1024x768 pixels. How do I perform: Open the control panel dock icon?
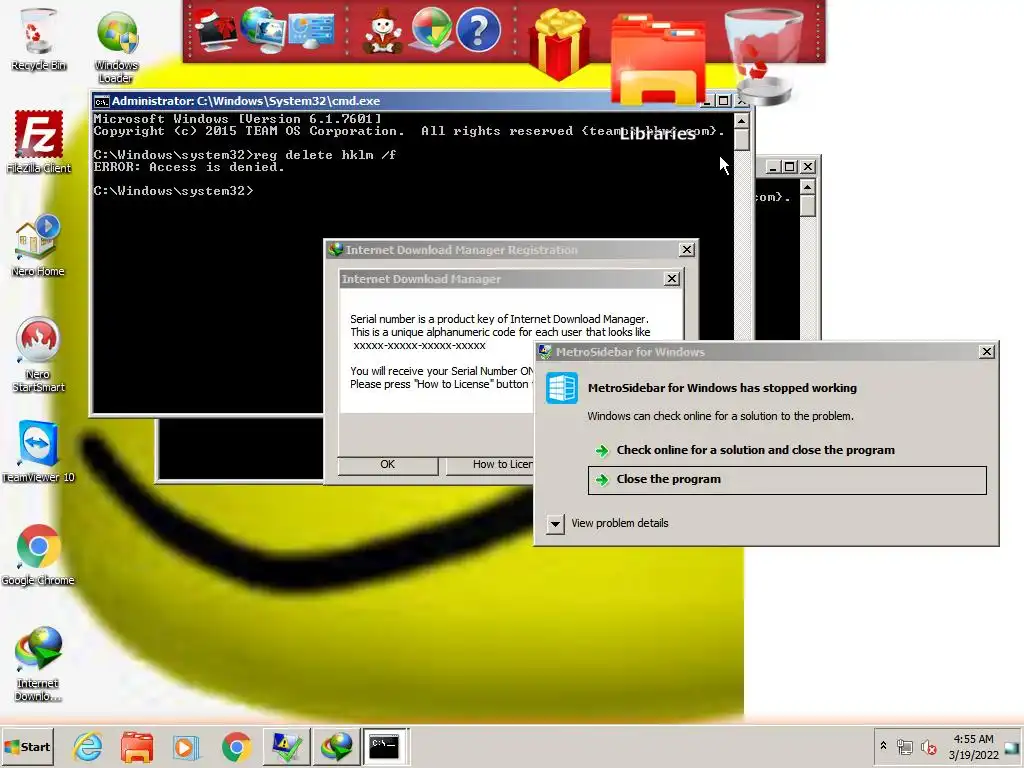coord(311,31)
